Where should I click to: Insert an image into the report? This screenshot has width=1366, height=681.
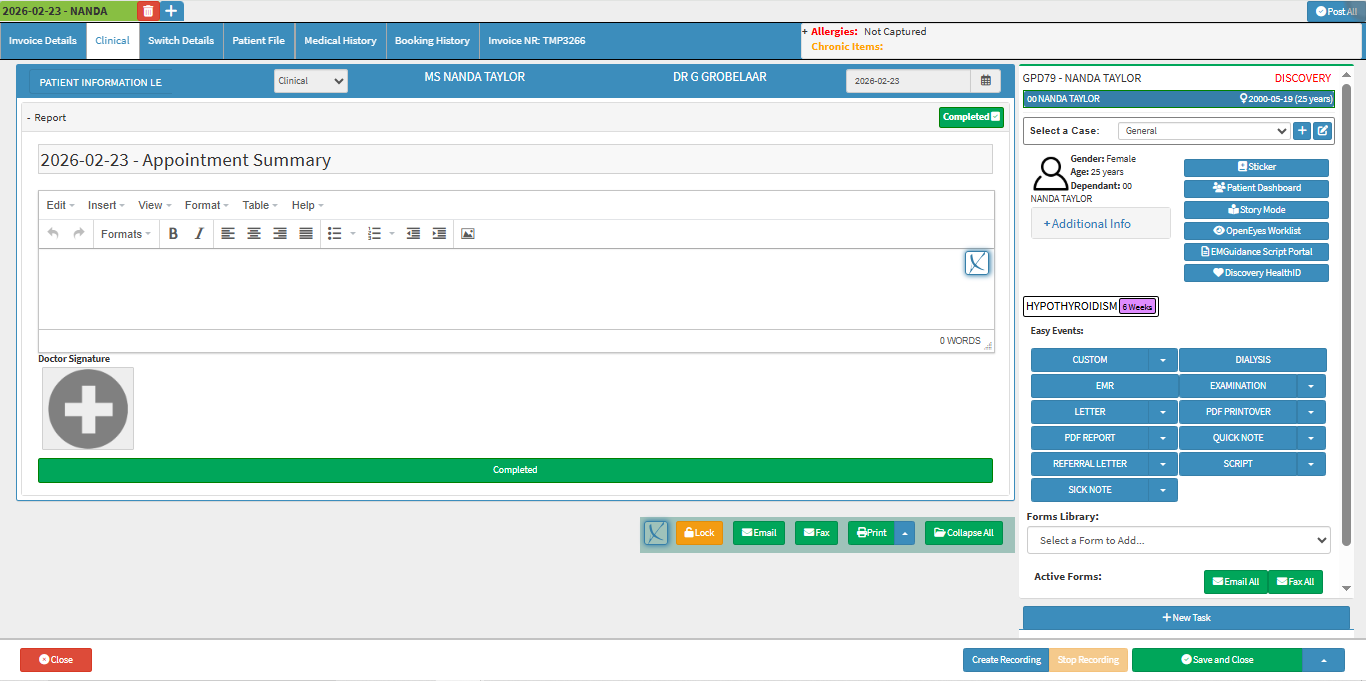pyautogui.click(x=468, y=233)
